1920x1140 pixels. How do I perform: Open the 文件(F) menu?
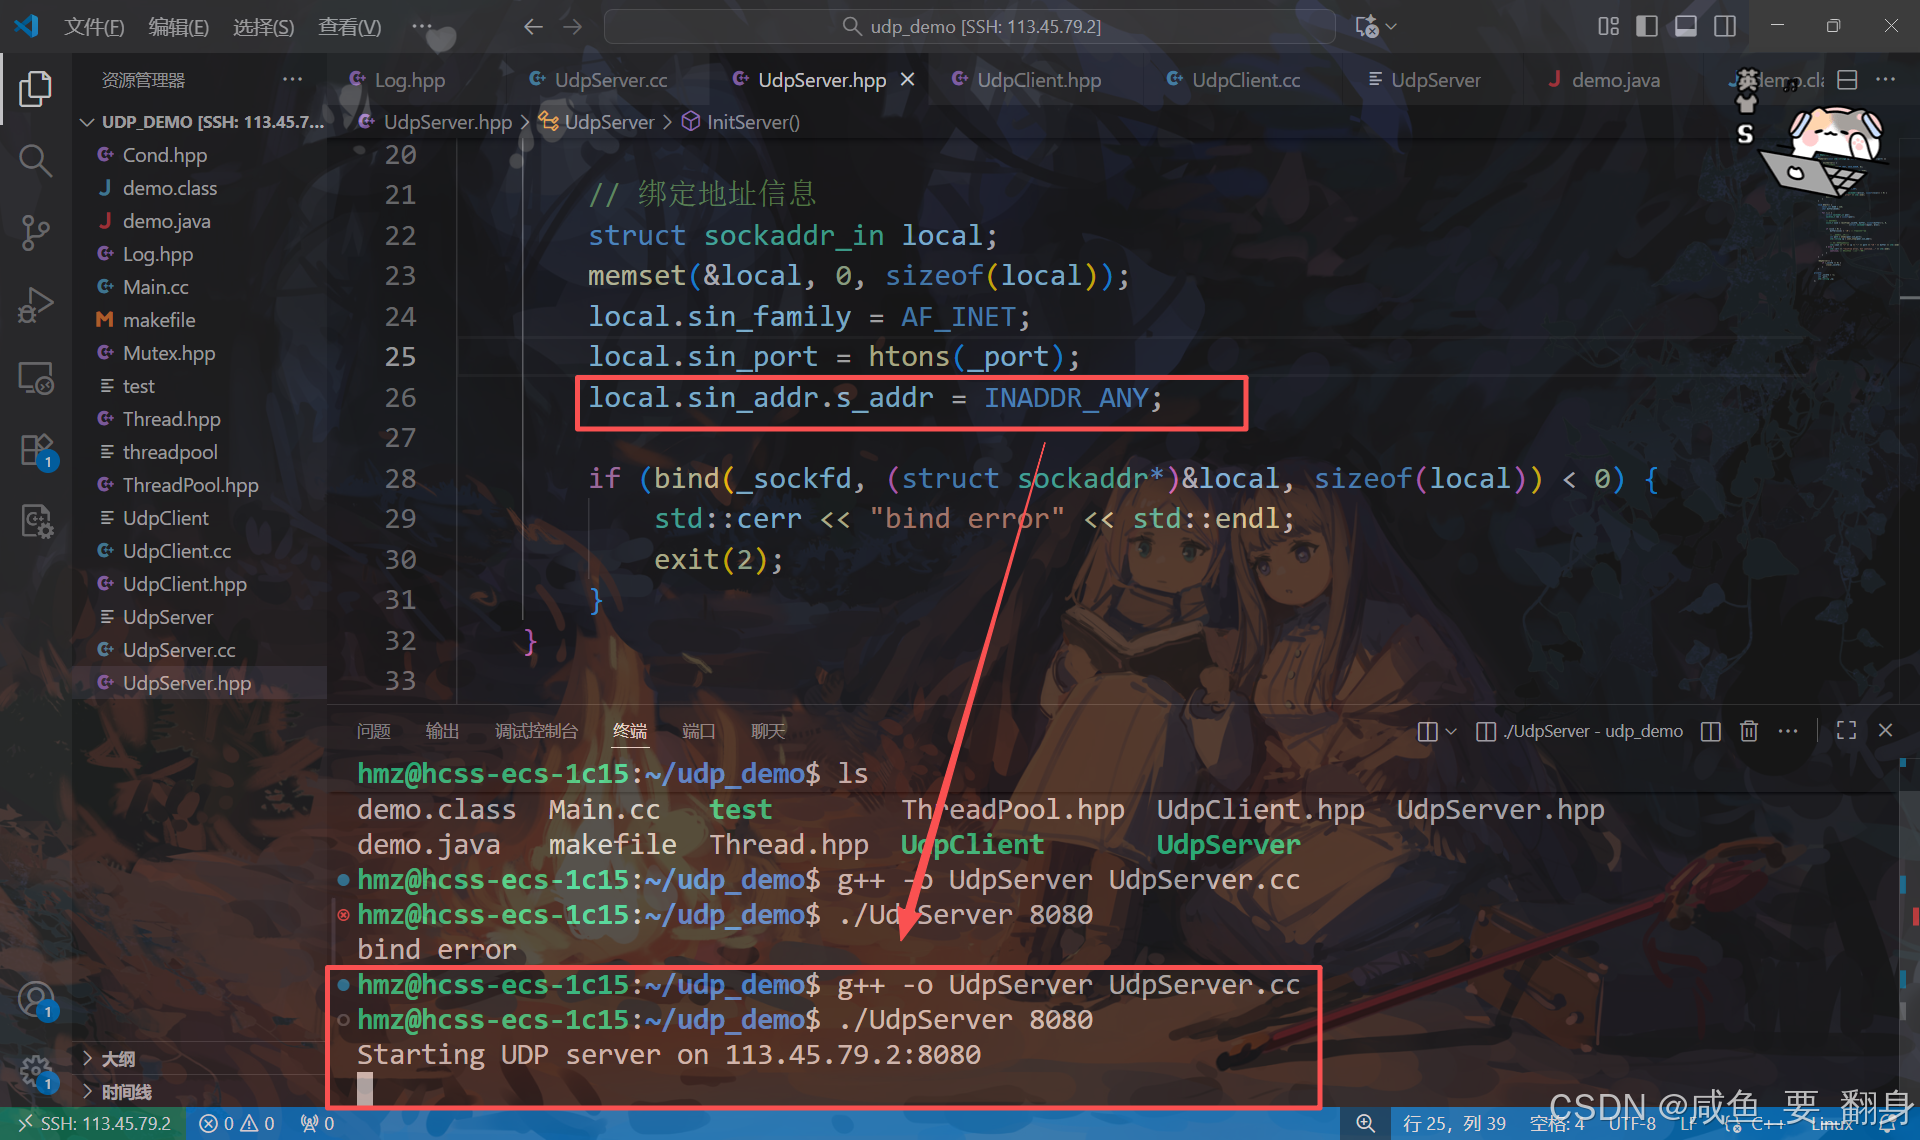pos(94,26)
